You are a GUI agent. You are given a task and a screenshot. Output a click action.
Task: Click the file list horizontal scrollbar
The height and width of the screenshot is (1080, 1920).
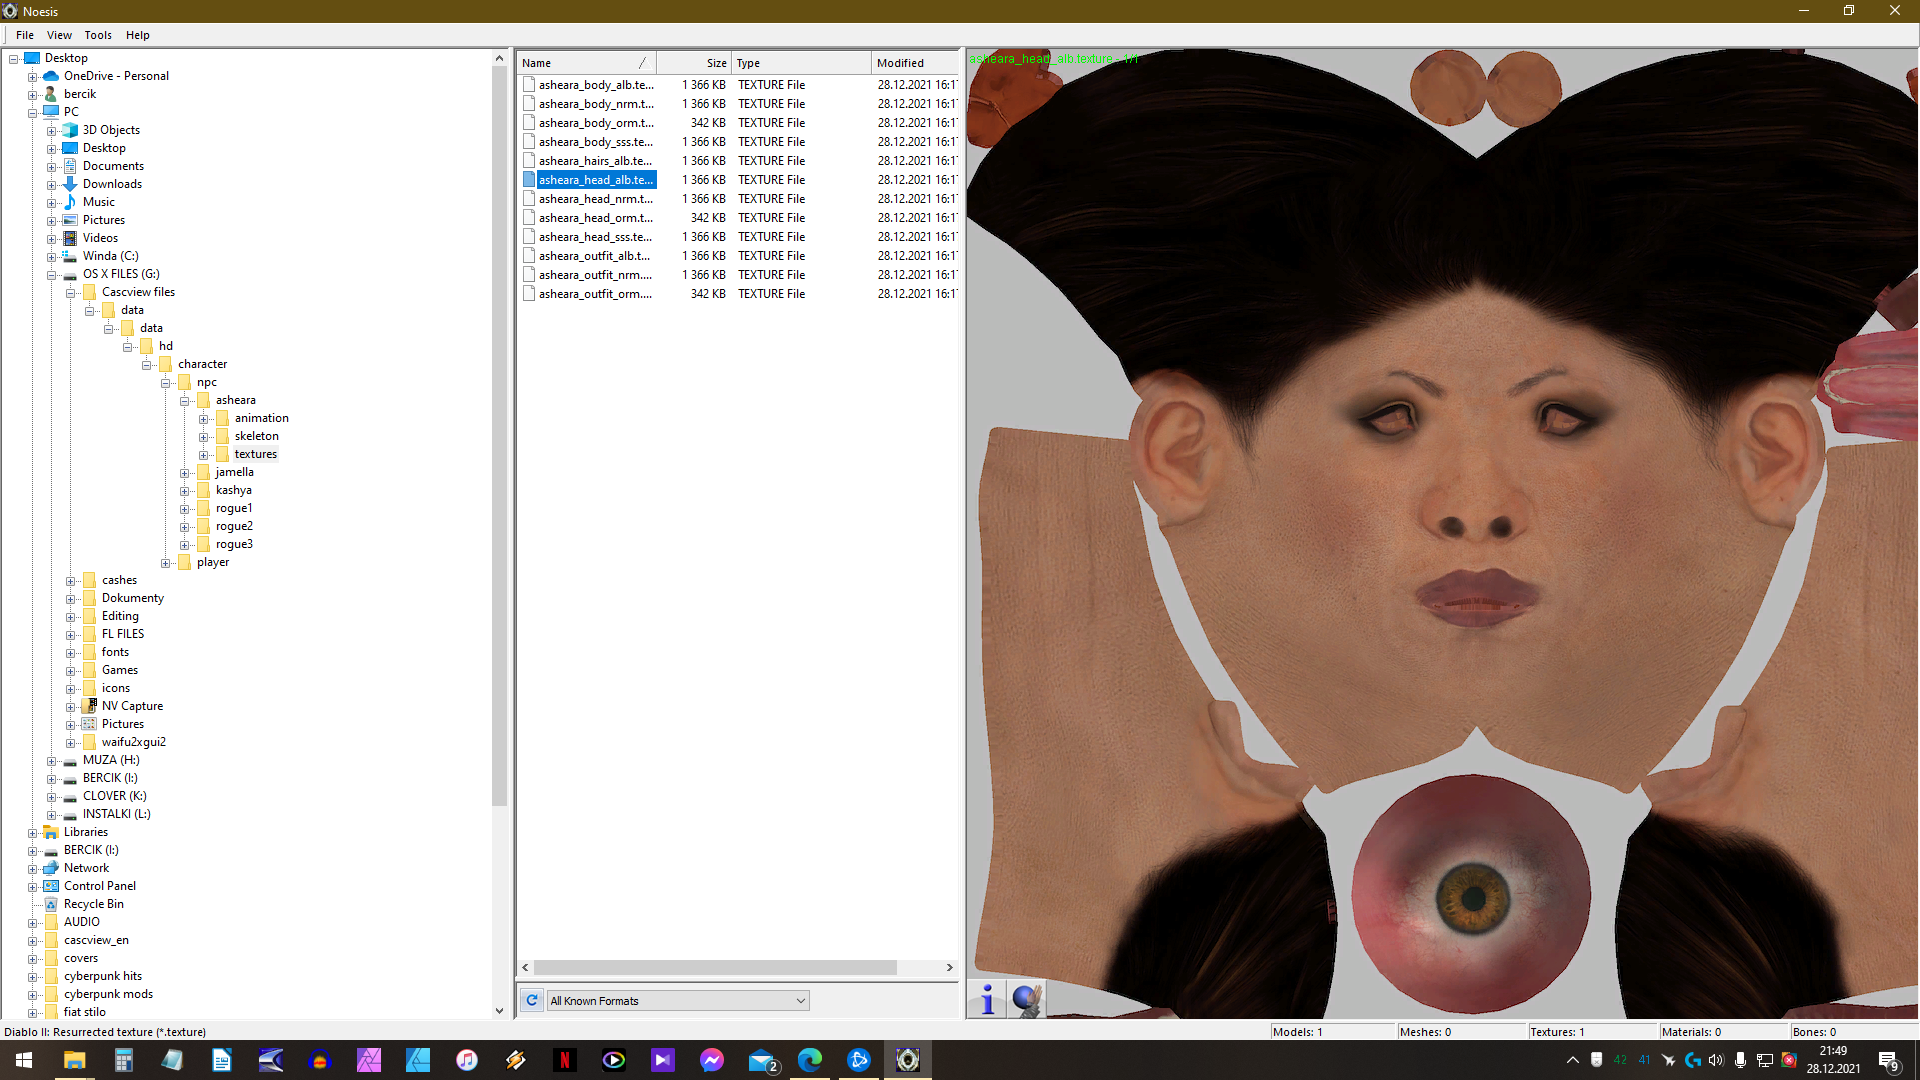(x=714, y=967)
